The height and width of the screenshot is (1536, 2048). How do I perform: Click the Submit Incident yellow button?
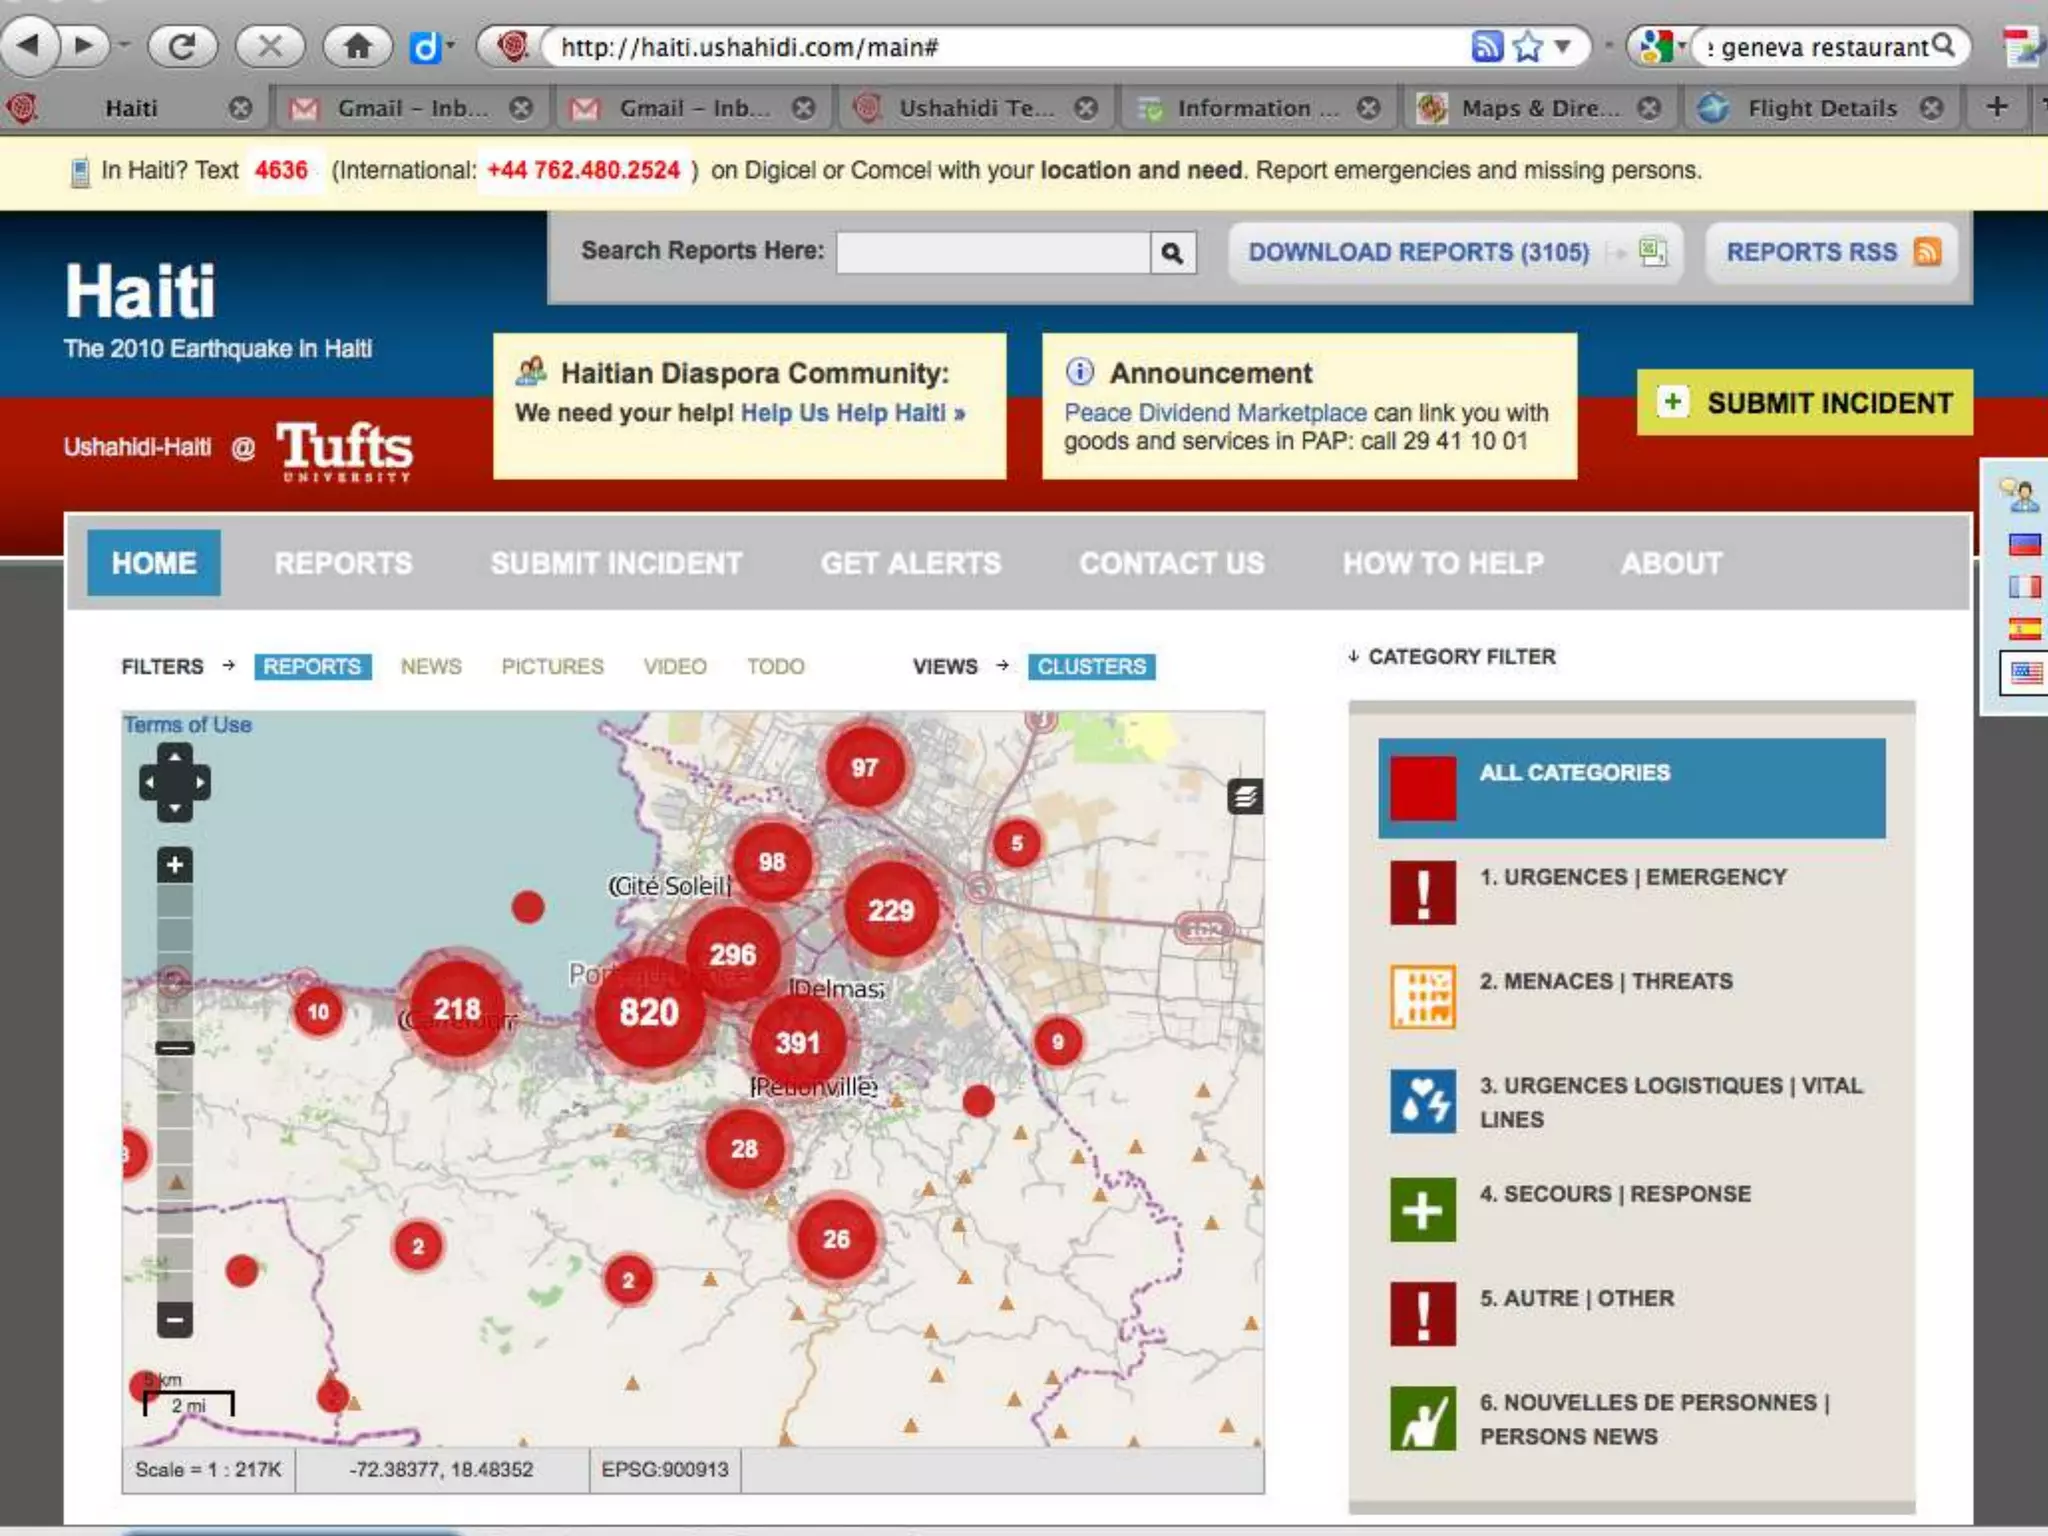click(1804, 403)
